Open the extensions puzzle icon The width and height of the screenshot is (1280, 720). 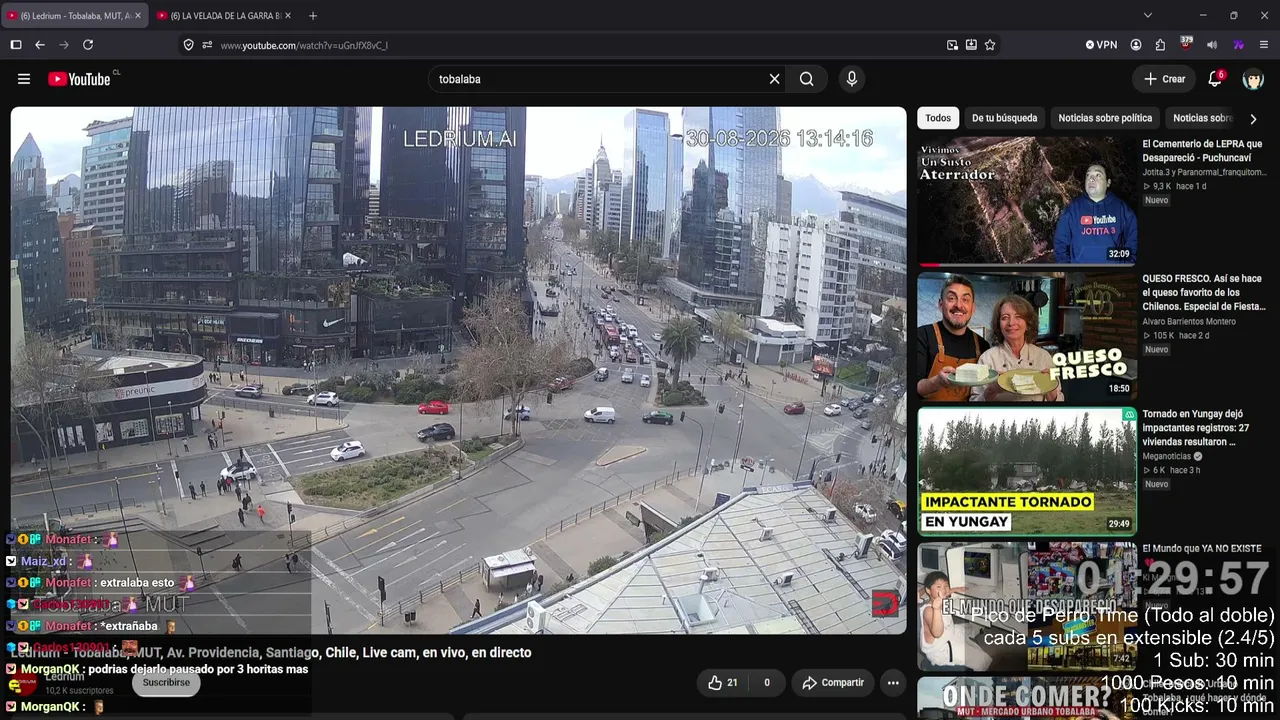click(1160, 45)
